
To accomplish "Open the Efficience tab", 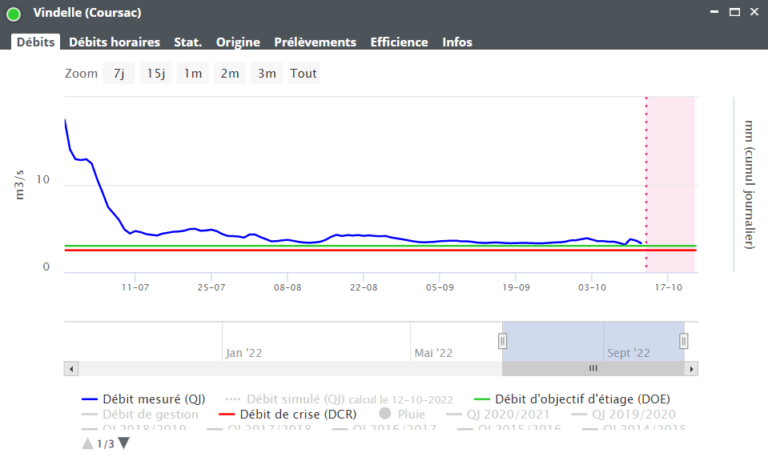I will click(399, 42).
